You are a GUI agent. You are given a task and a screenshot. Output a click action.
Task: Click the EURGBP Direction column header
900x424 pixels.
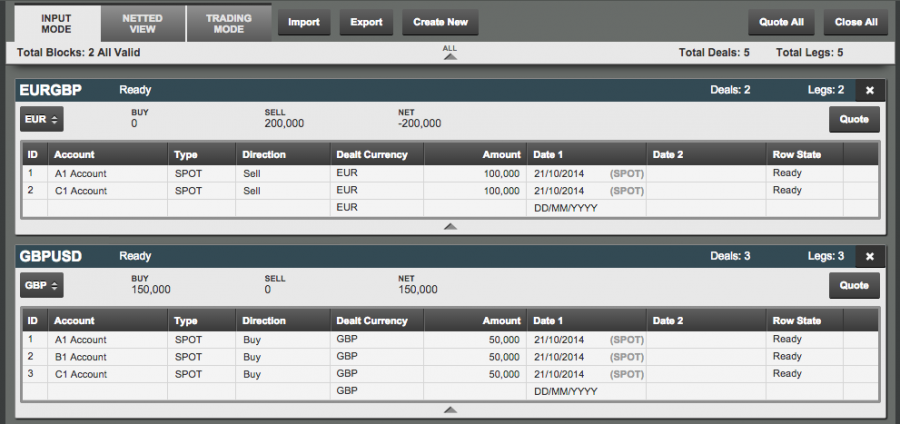(x=283, y=154)
